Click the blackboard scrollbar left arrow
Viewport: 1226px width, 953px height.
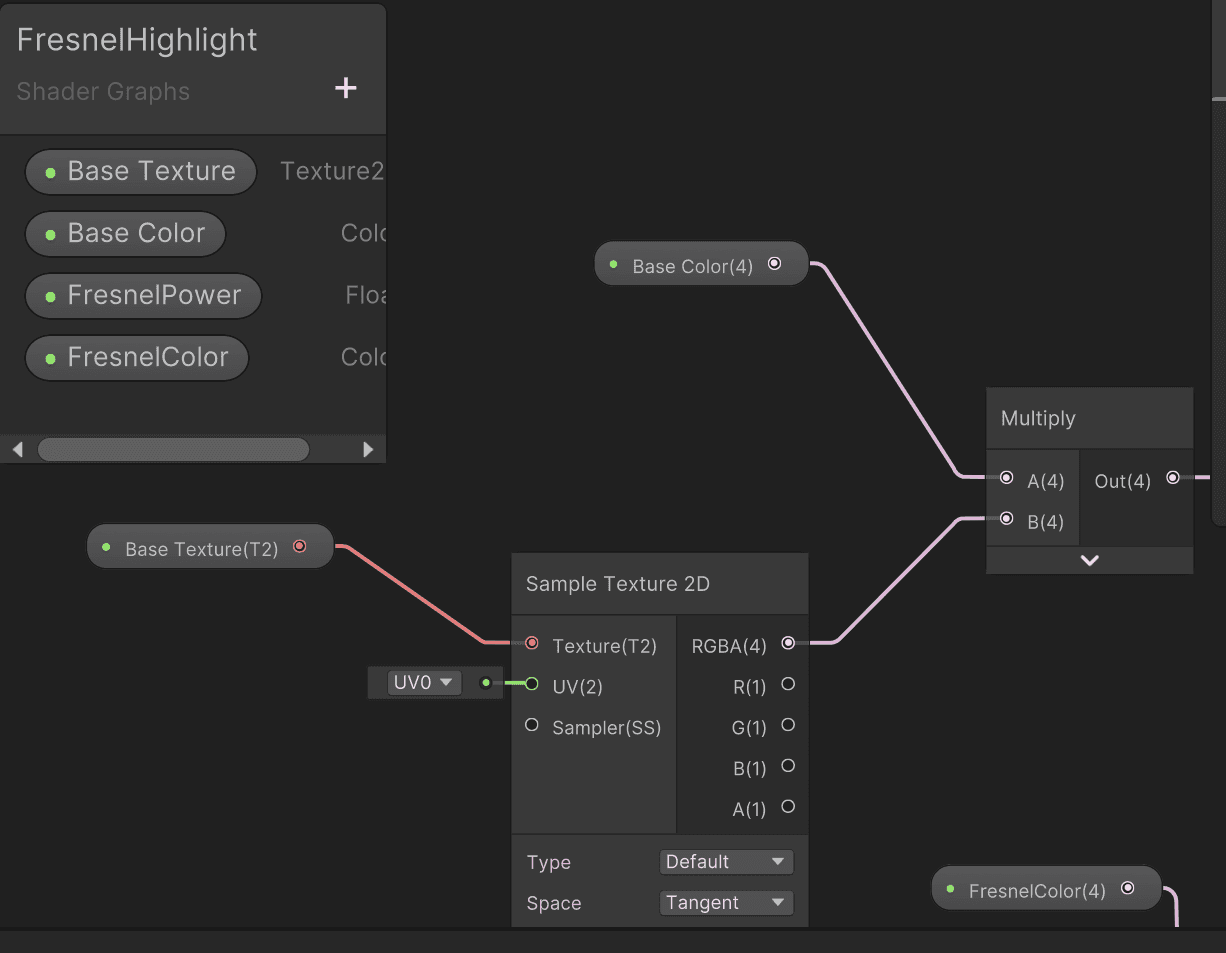click(x=17, y=449)
